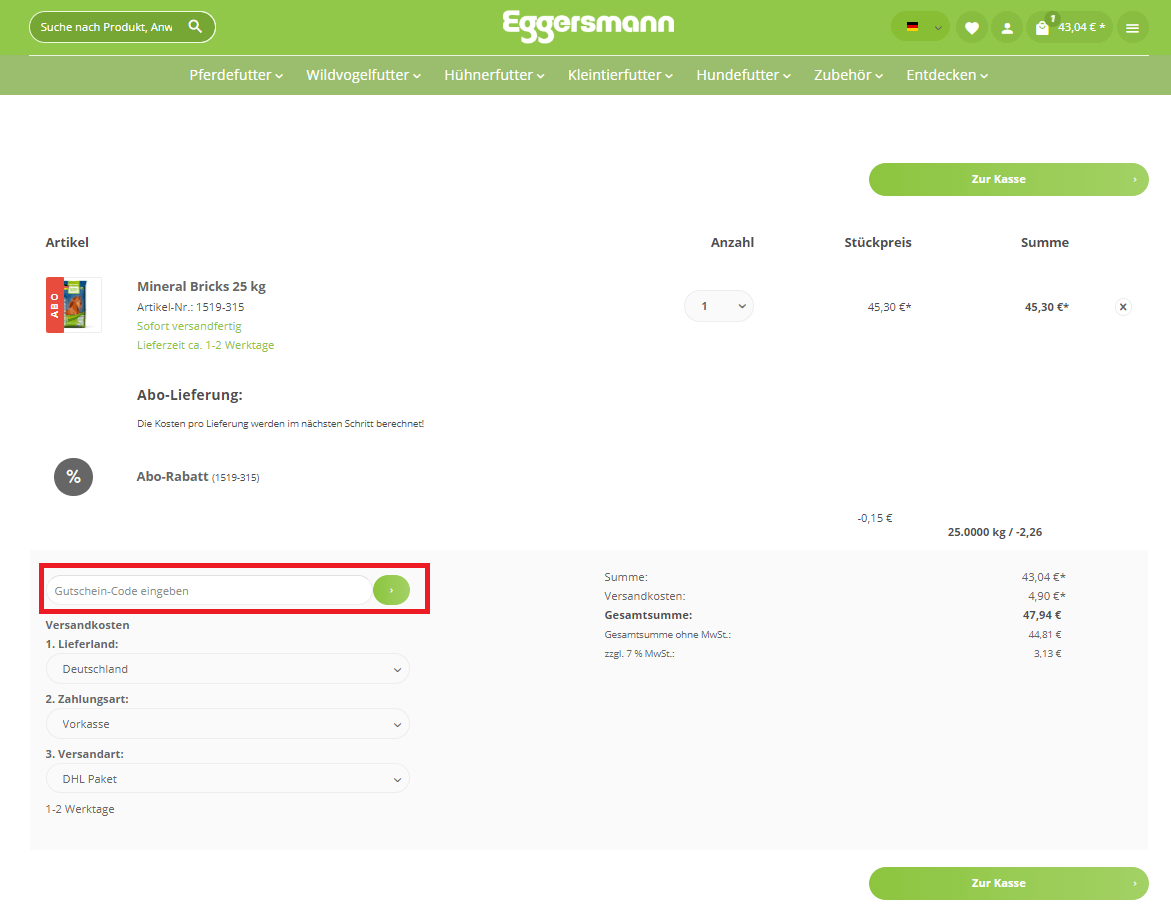Expand the Entdecken menu
Screen dimensions: 1171x913
point(947,75)
